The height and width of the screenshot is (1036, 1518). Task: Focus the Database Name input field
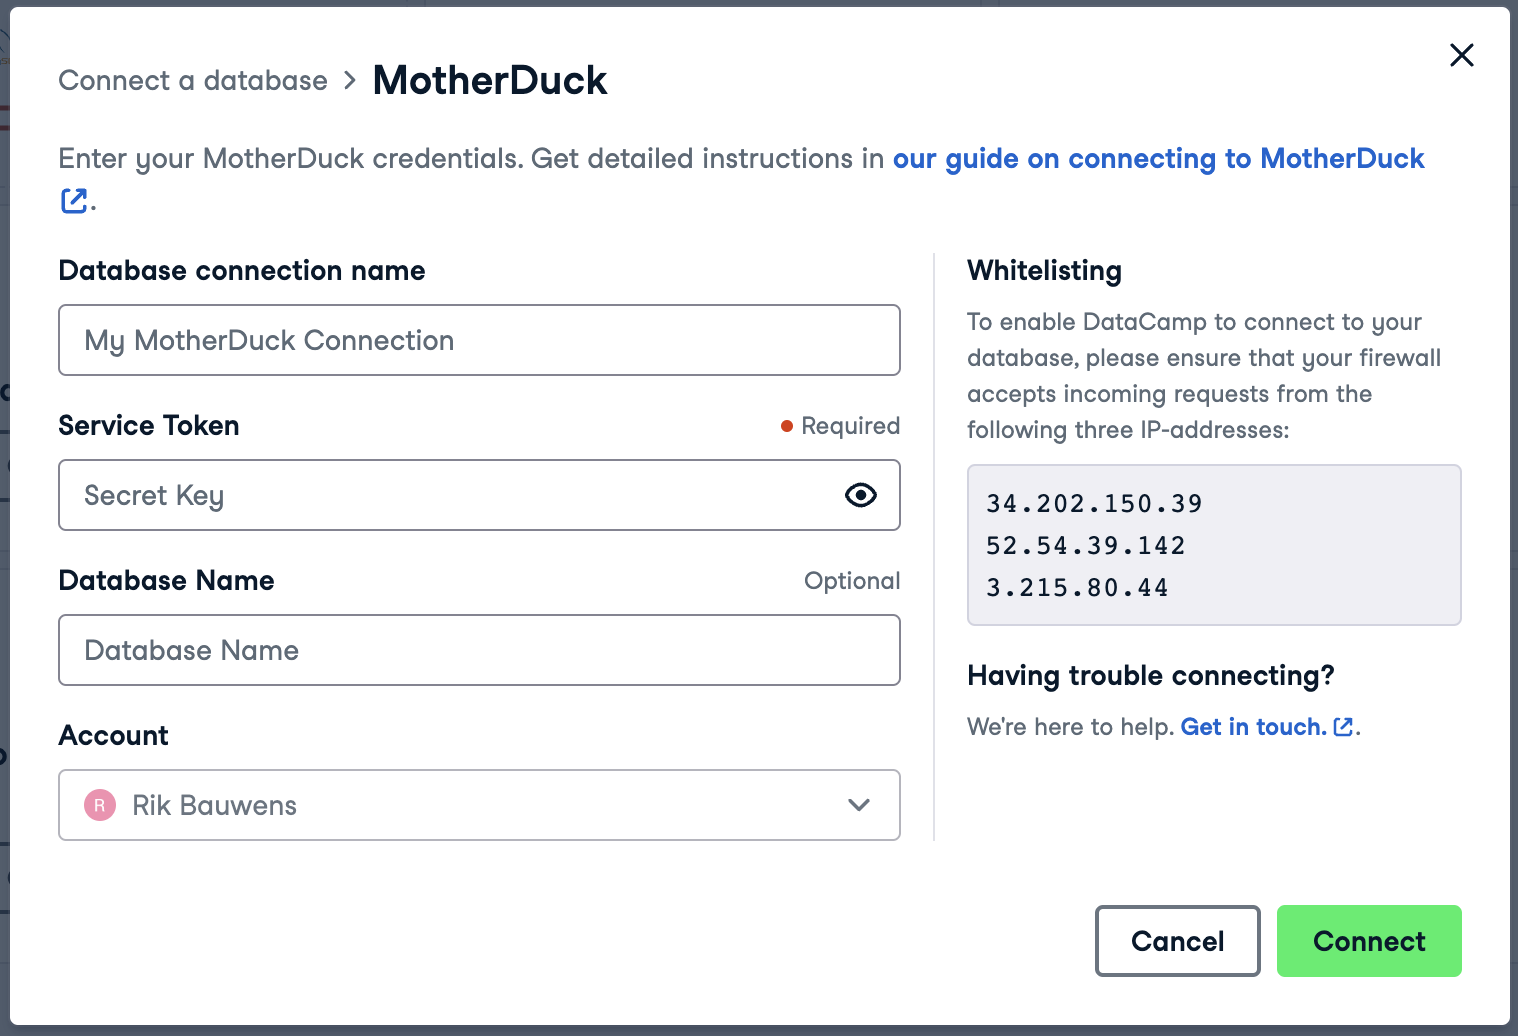479,650
